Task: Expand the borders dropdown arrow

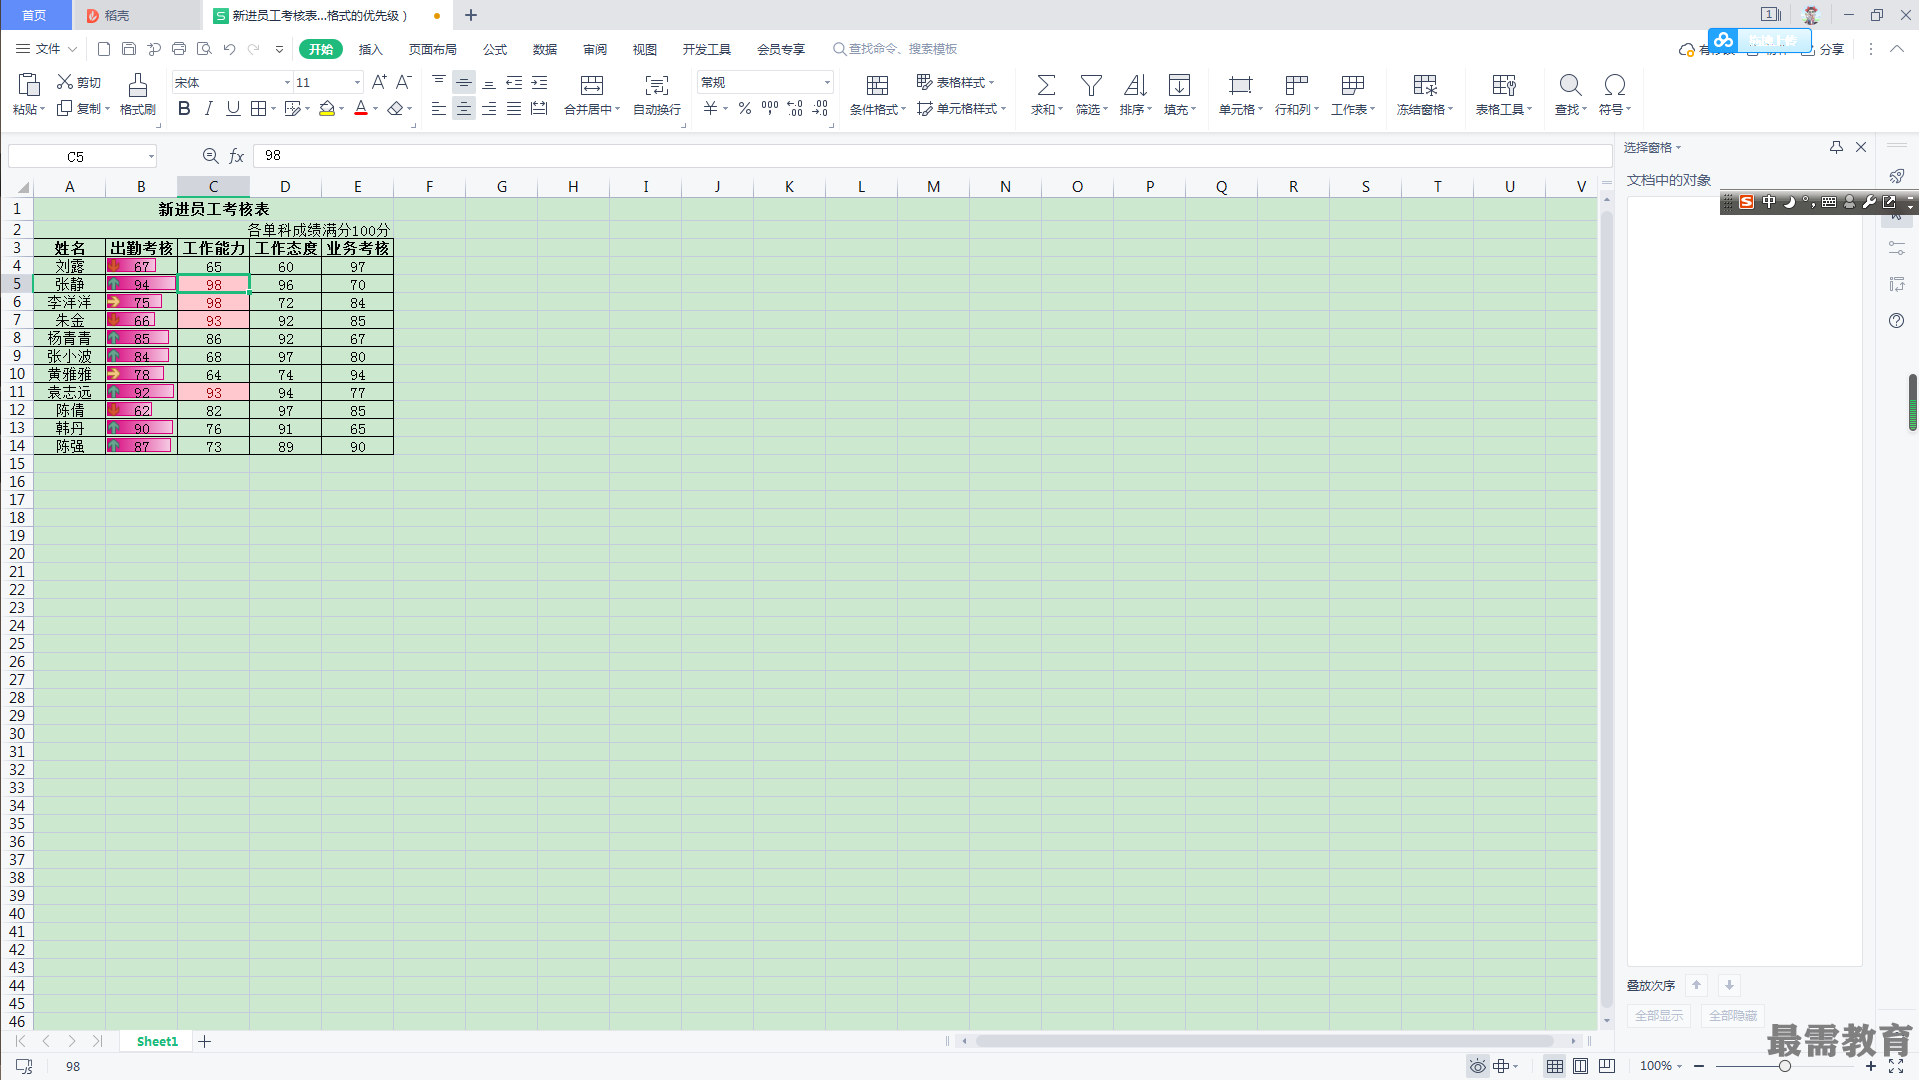Action: [x=273, y=109]
